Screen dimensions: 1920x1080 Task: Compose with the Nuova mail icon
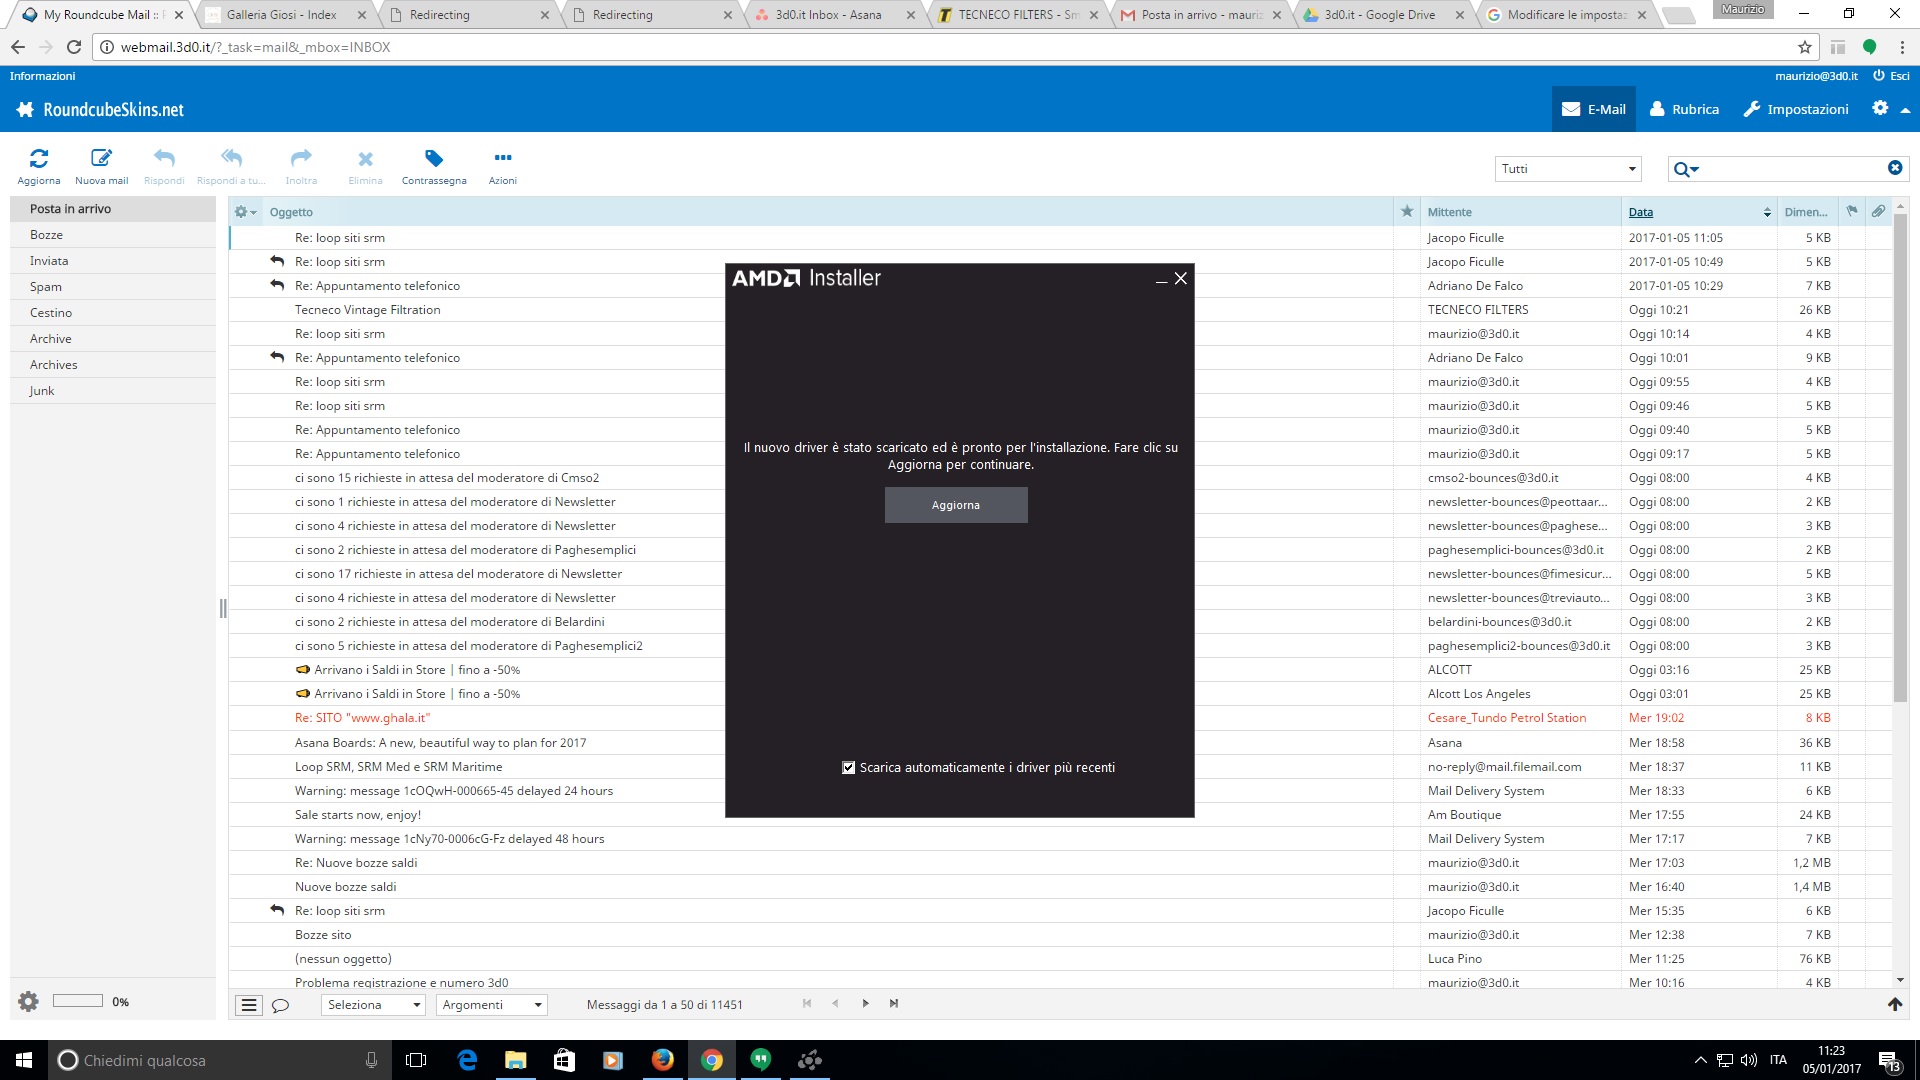point(101,159)
